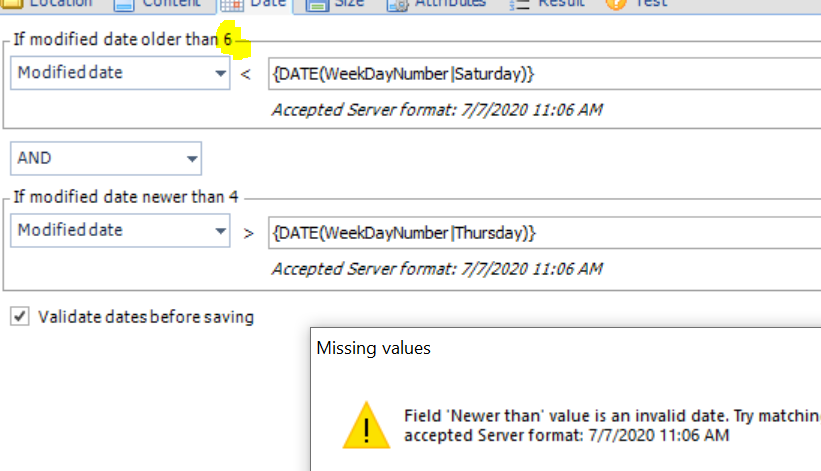Expand the AND operator dropdown
Viewport: 821px width, 471px height.
[191, 158]
